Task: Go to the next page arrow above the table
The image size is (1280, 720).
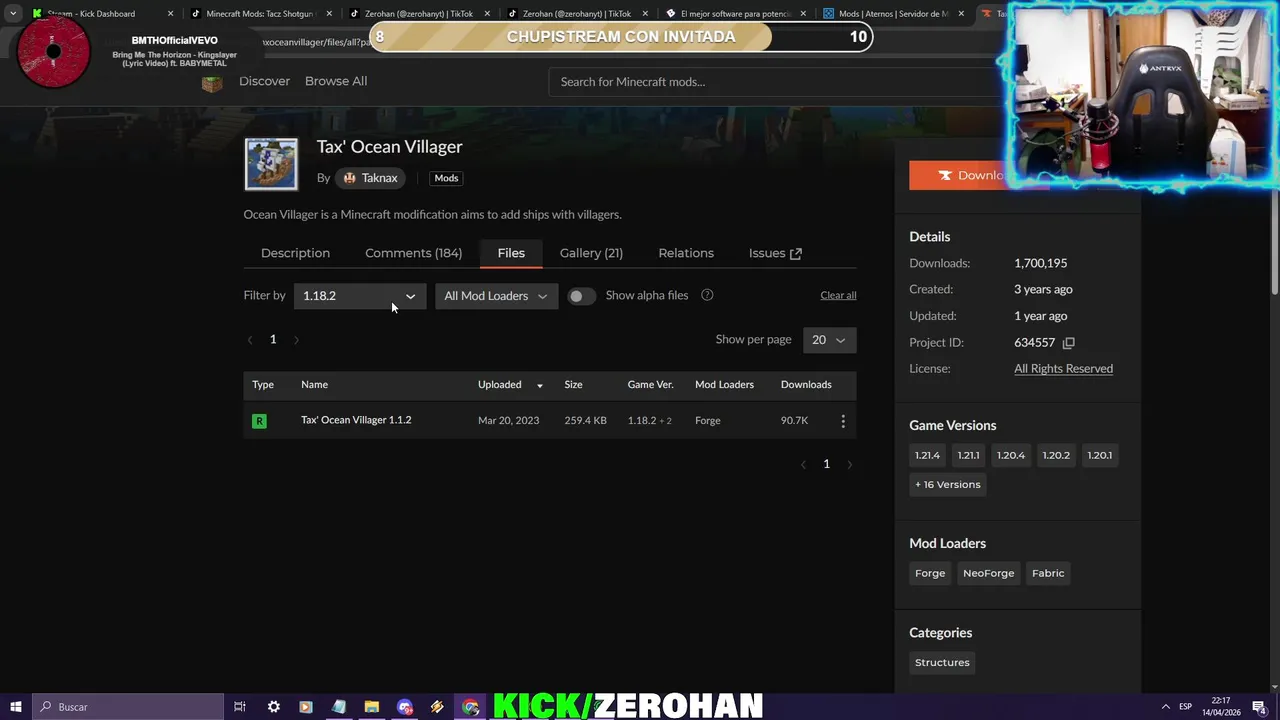Action: click(x=296, y=340)
